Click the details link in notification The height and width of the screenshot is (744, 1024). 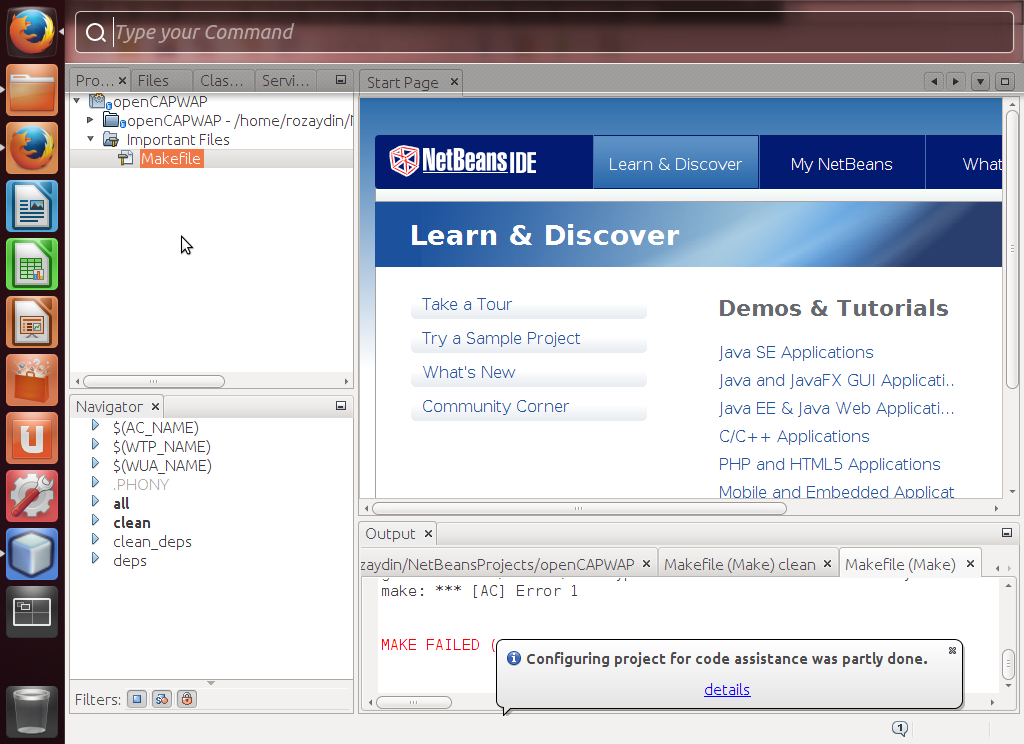(727, 689)
